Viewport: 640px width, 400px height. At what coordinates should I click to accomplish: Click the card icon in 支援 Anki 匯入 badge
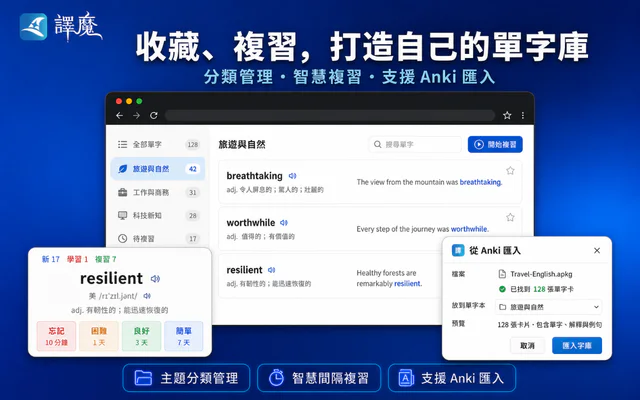tap(406, 378)
